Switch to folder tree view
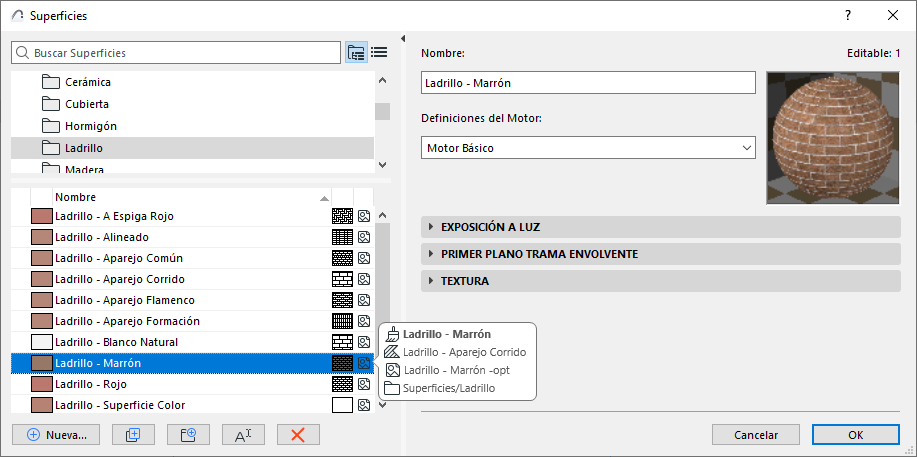917x457 pixels. pos(356,52)
